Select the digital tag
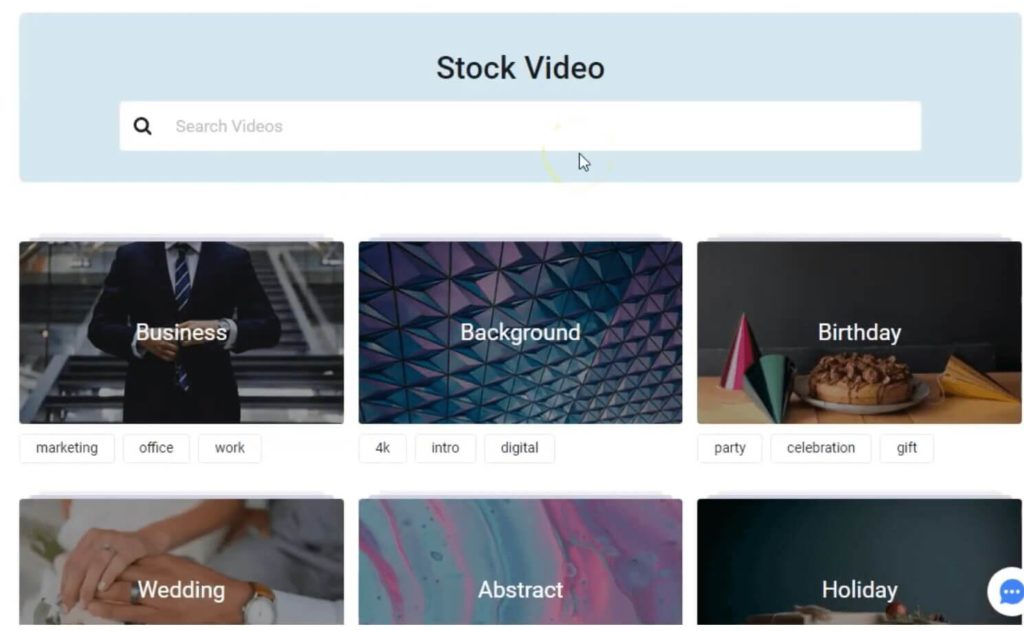Screen dimensions: 1024x631 click(x=520, y=448)
